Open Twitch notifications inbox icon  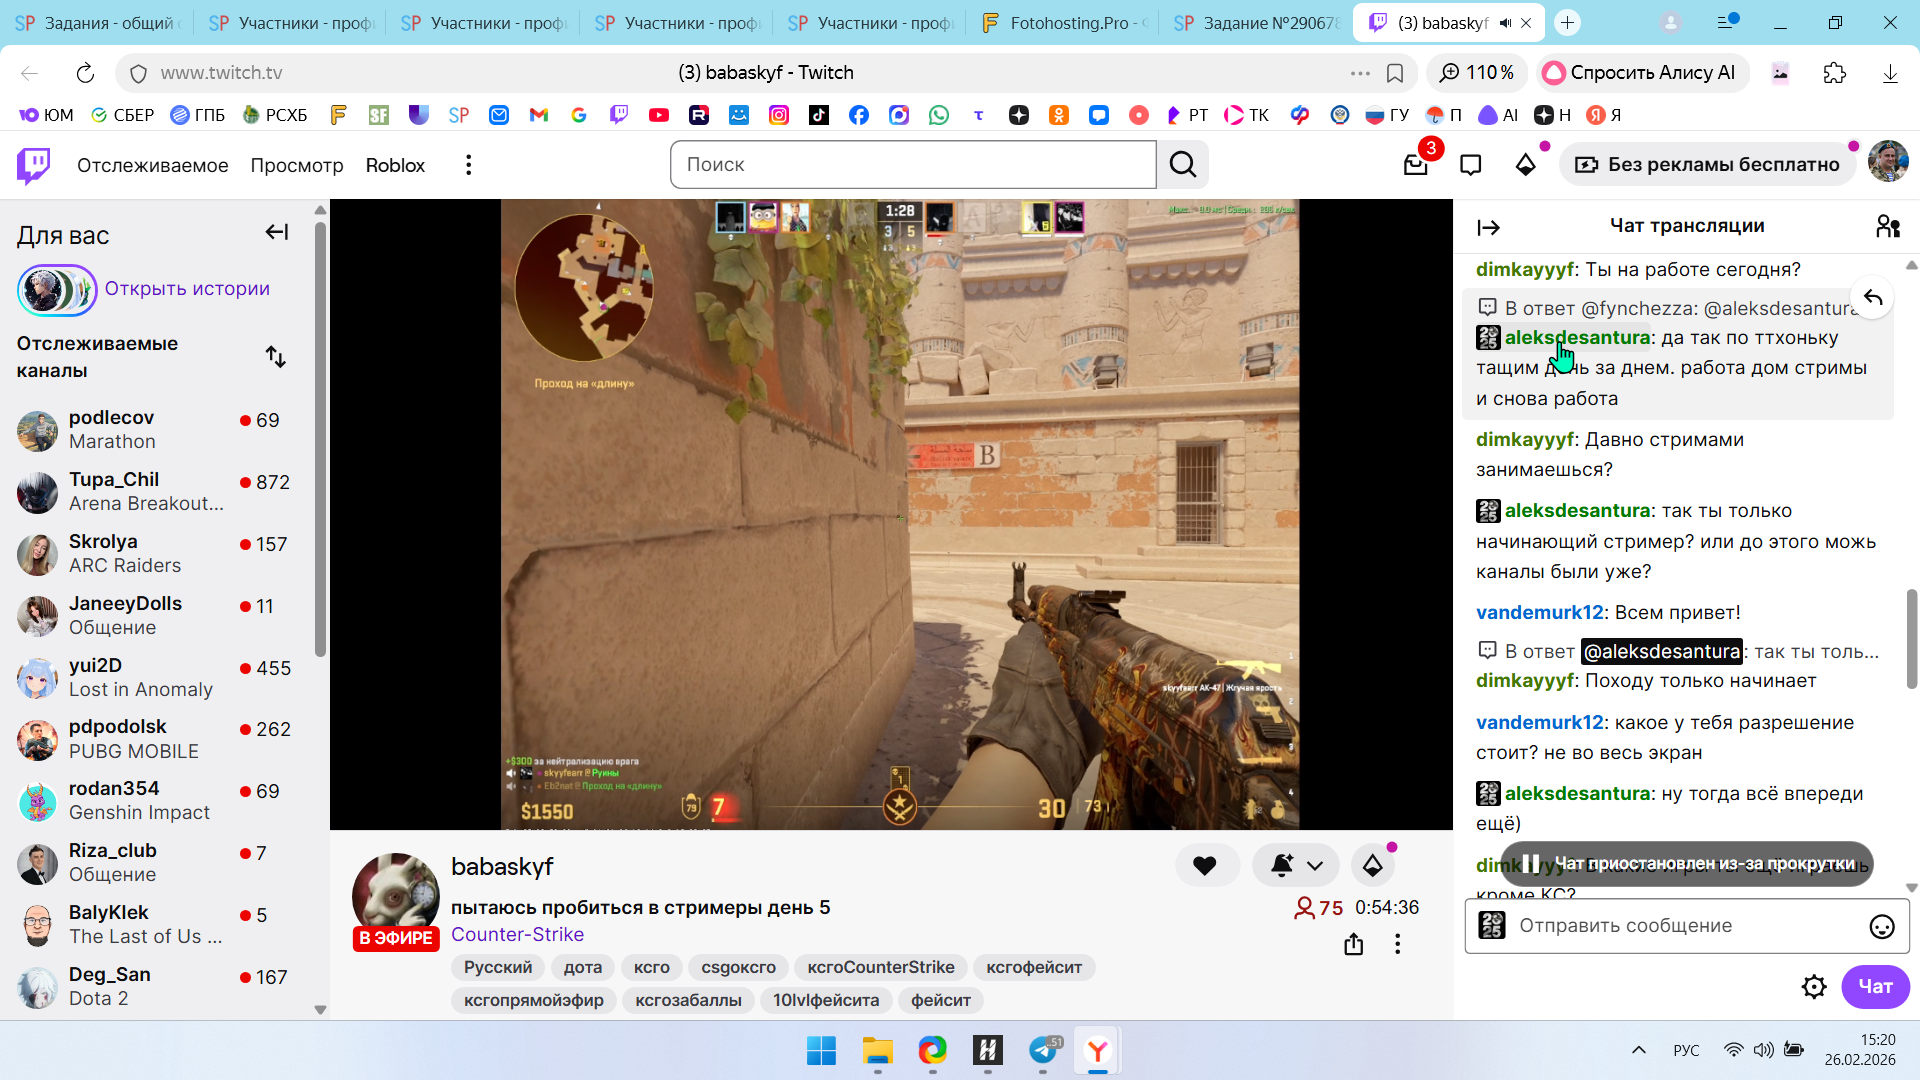tap(1415, 165)
